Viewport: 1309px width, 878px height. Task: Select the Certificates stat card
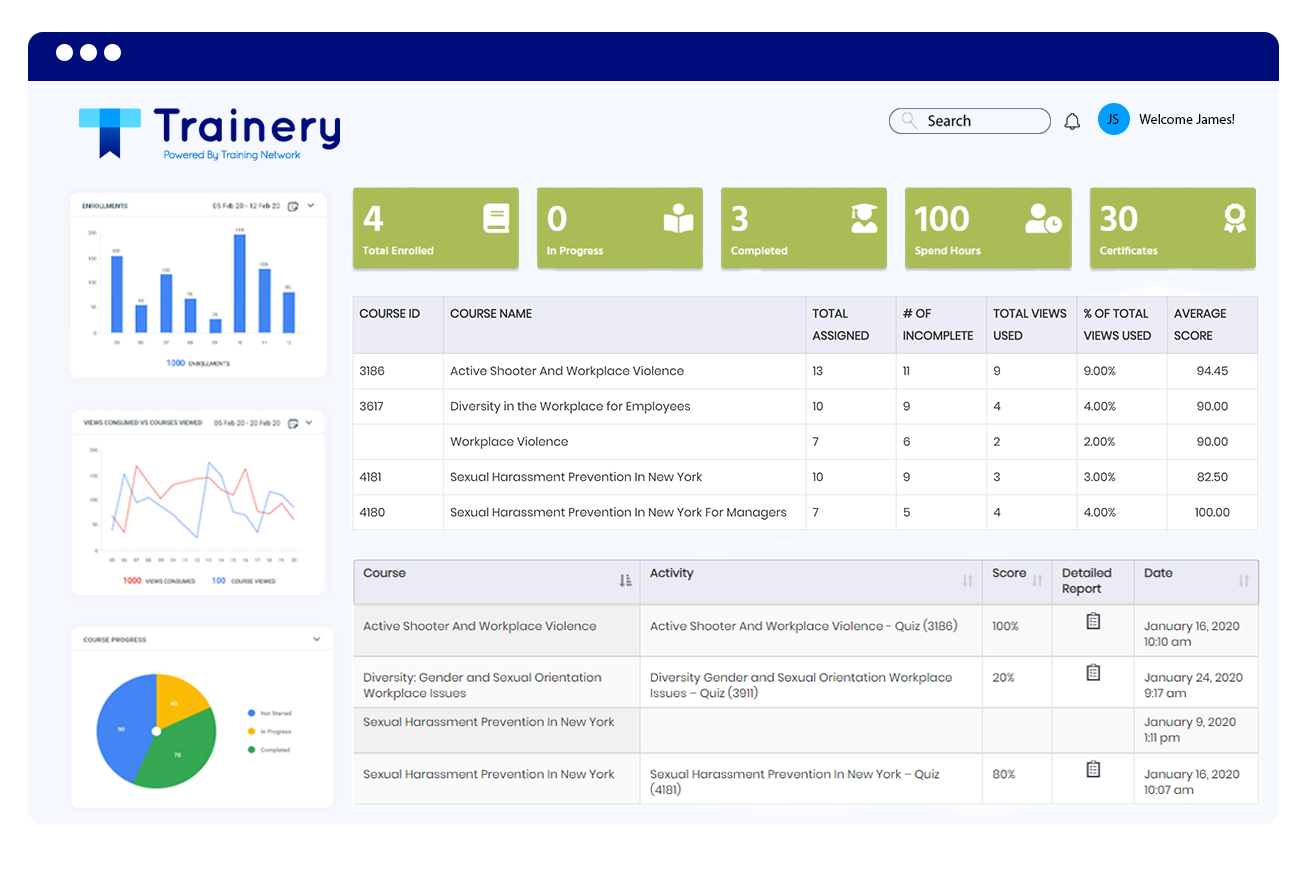[1172, 228]
